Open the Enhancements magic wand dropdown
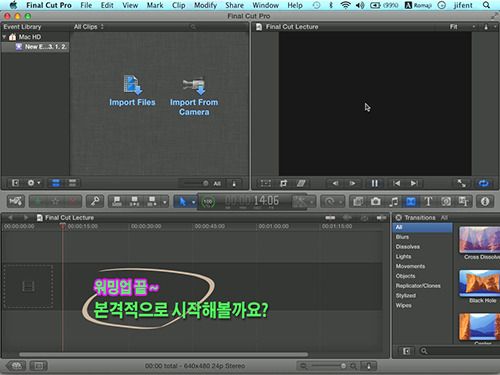 tap(303, 202)
